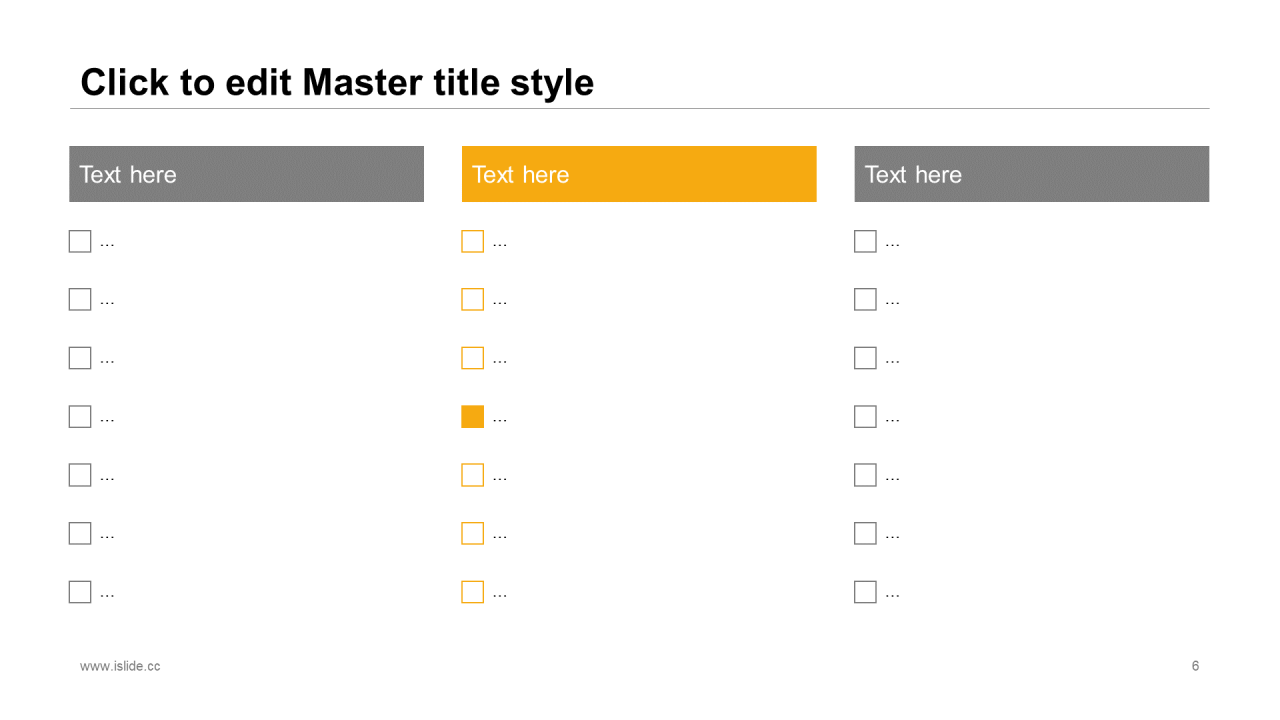Tick the top orange-outlined checkbox
The width and height of the screenshot is (1280, 720).
tap(472, 241)
